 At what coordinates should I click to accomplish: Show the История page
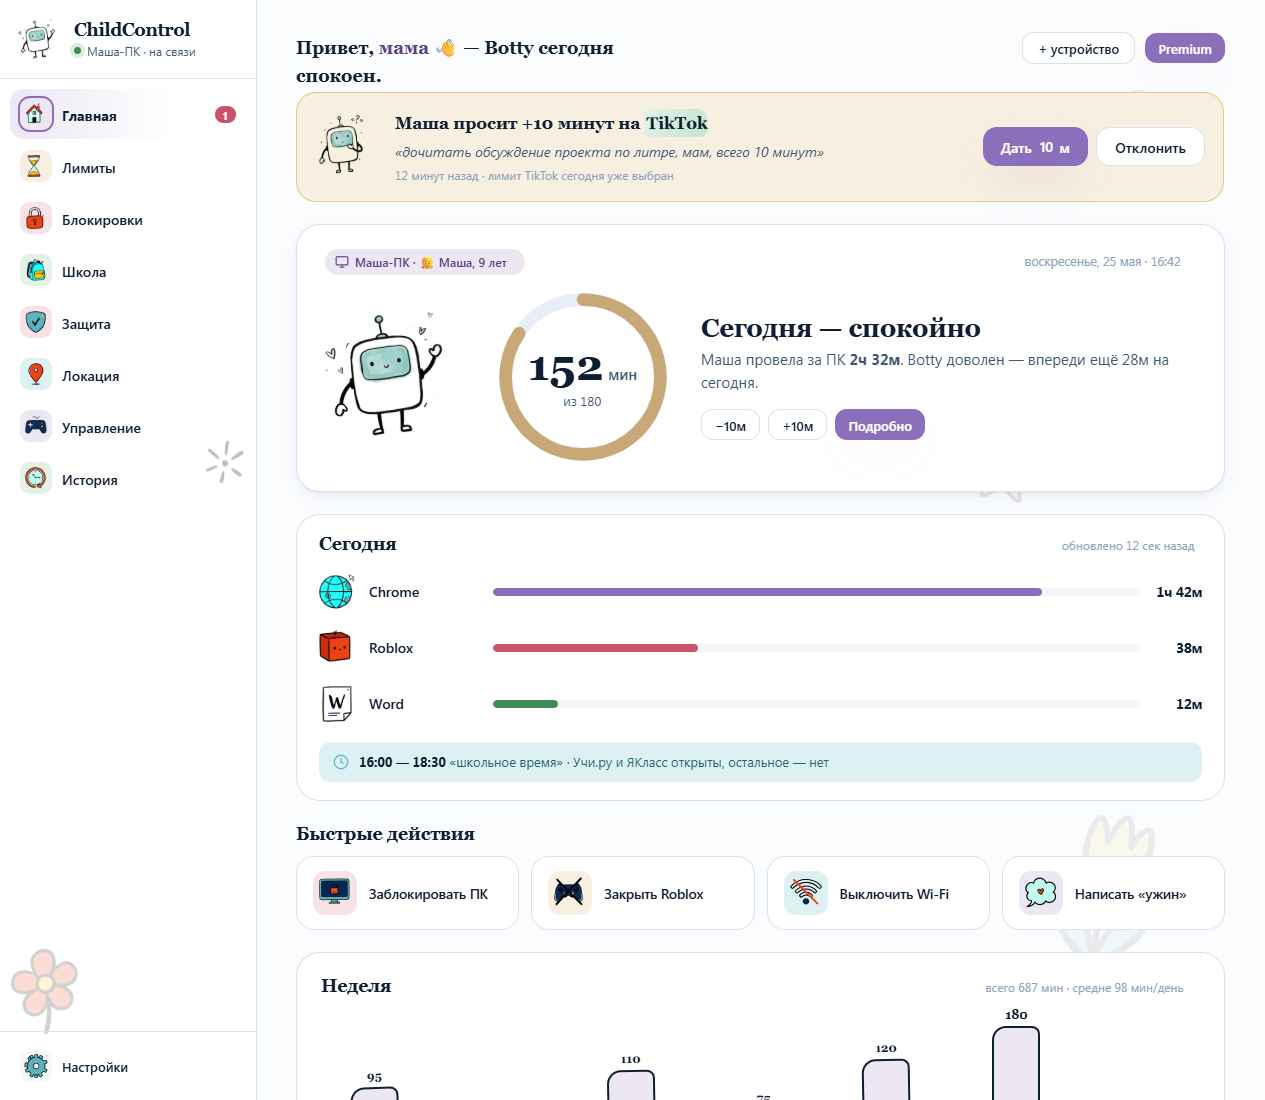point(128,478)
